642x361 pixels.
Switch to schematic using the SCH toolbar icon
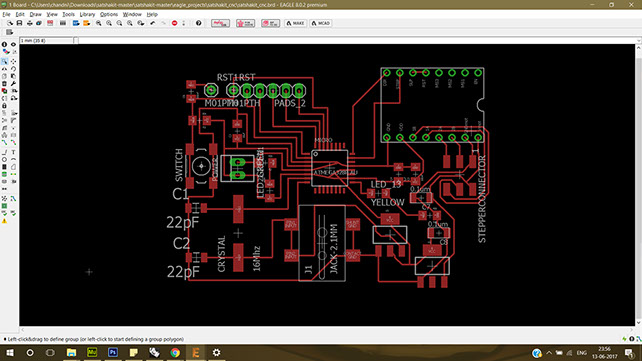tap(50, 23)
